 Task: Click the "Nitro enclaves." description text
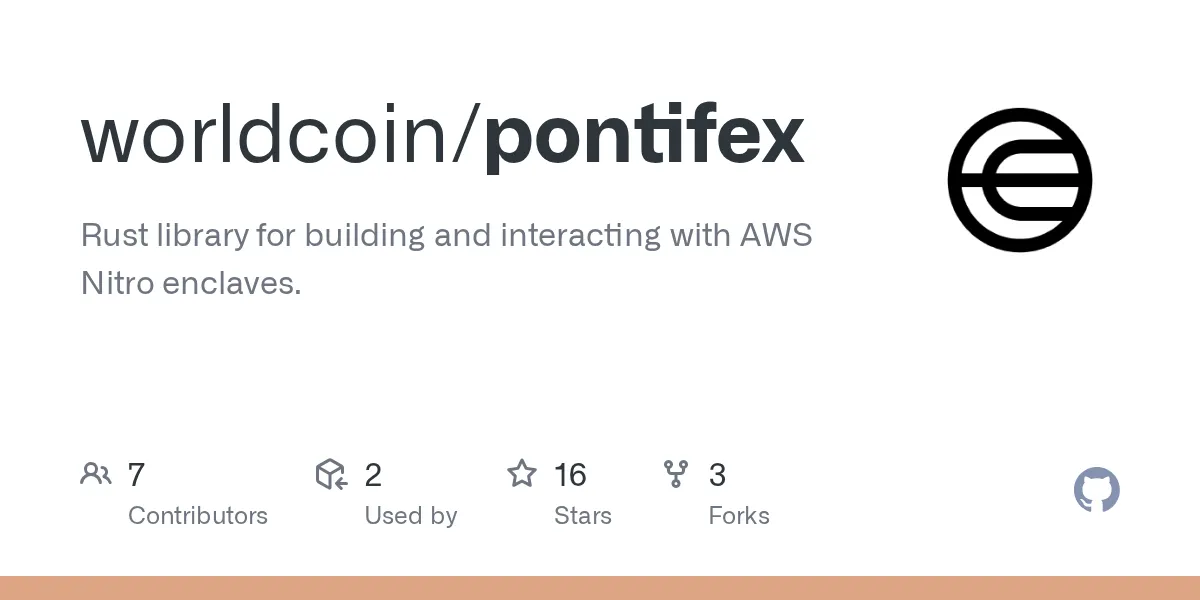[x=190, y=284]
